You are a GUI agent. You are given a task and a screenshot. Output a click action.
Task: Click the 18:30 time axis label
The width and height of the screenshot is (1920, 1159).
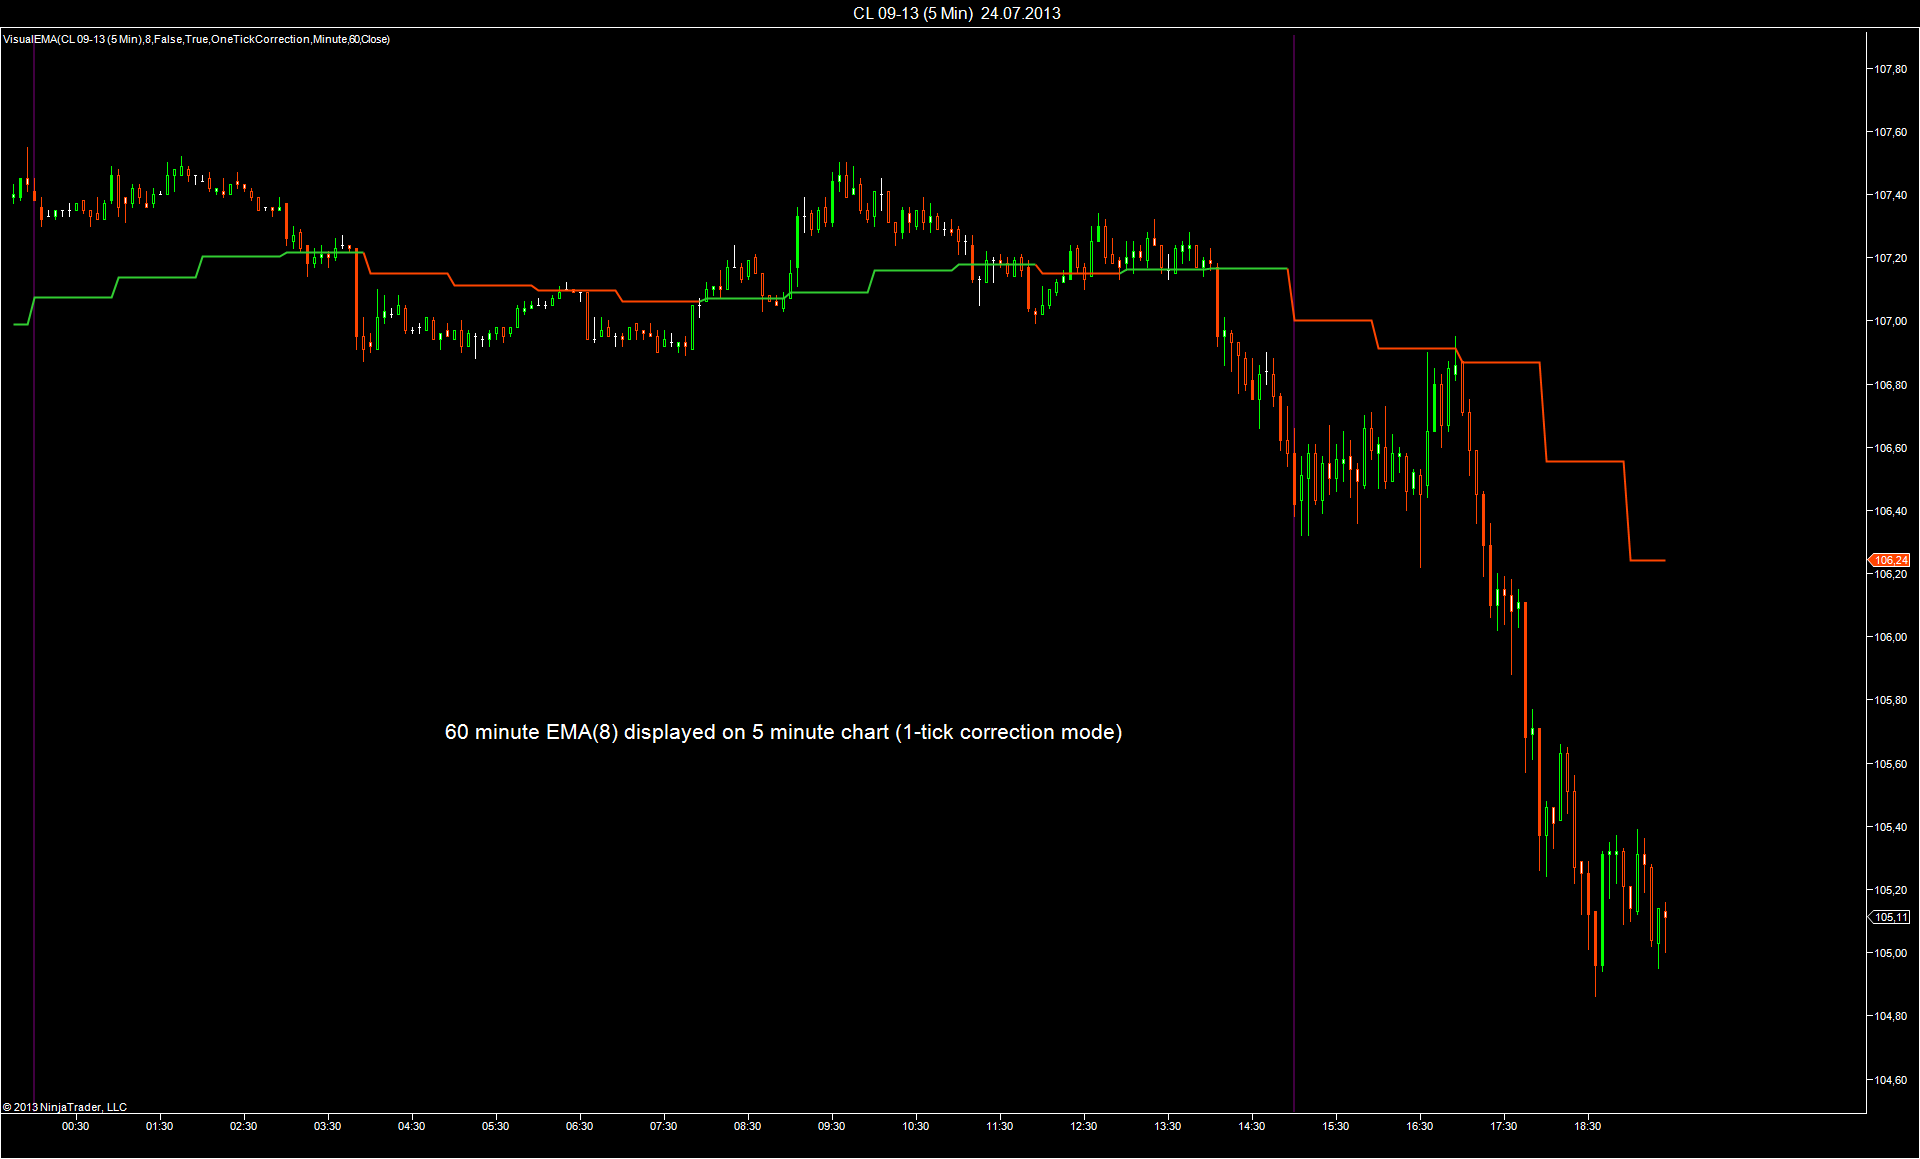tap(1587, 1126)
